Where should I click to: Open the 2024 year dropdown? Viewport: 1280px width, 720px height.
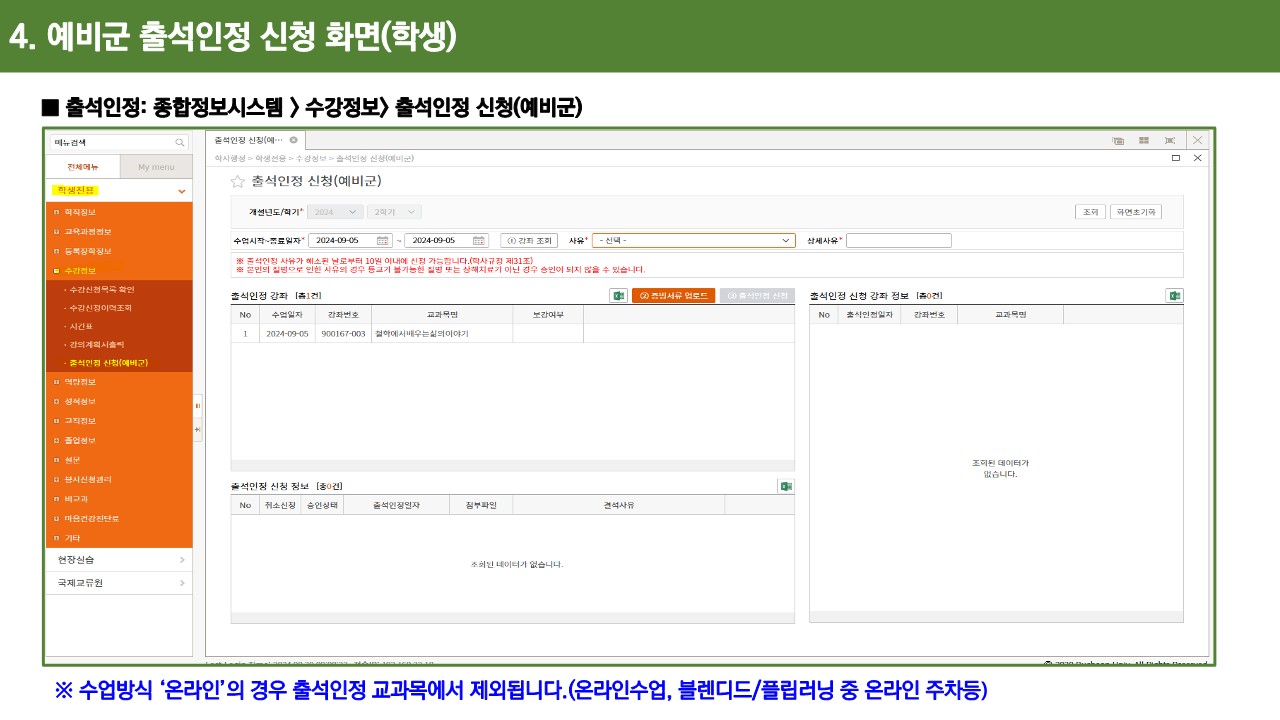[x=335, y=212]
